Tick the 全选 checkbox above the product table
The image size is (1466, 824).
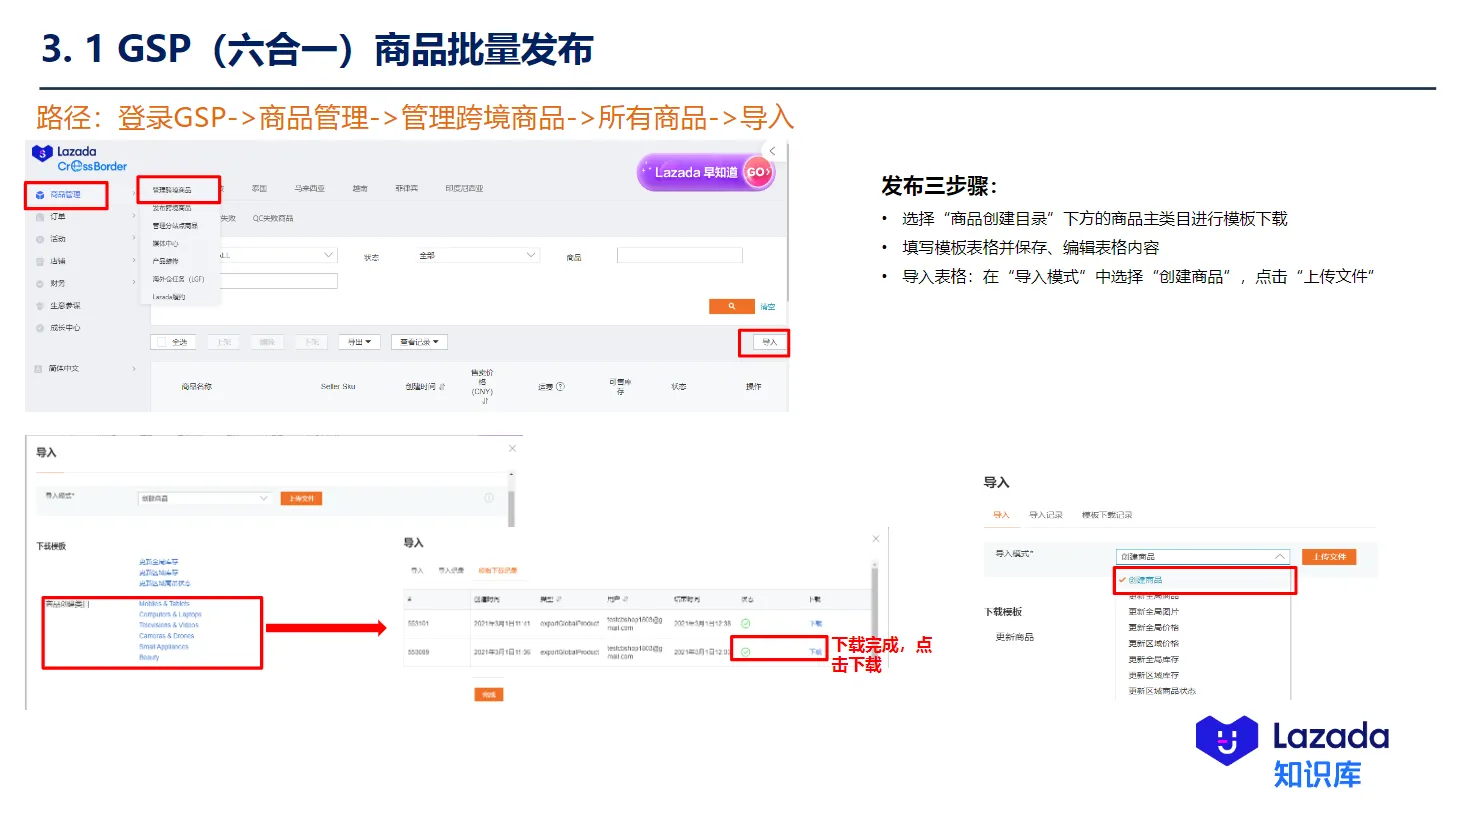pos(162,341)
